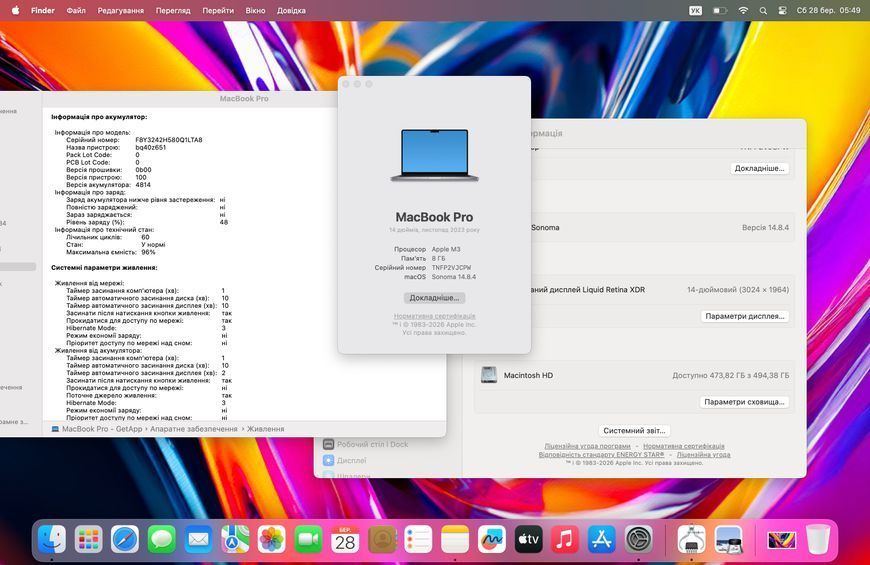Viewport: 870px width, 565px height.
Task: Open App Store from the Dock
Action: pyautogui.click(x=601, y=539)
